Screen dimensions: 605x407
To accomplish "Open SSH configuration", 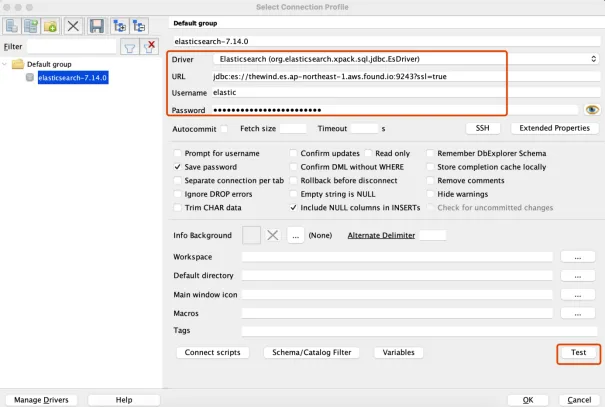I will (x=483, y=128).
